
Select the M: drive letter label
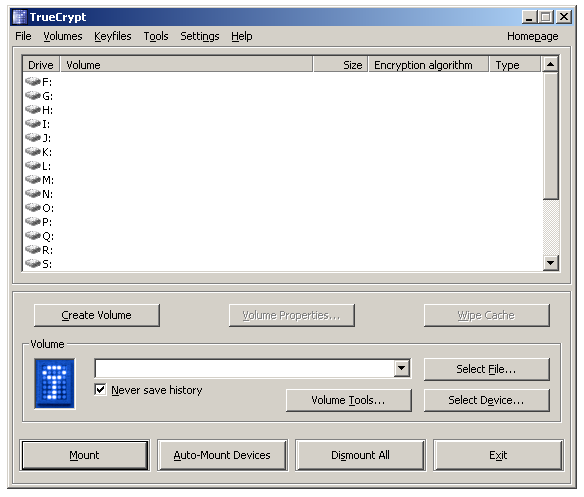[48, 180]
